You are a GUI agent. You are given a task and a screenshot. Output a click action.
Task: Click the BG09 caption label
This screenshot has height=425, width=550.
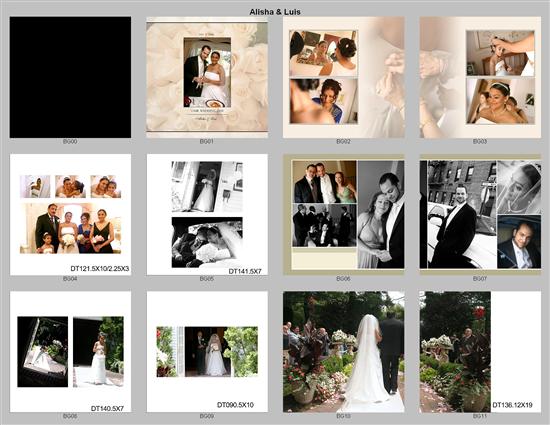[207, 416]
